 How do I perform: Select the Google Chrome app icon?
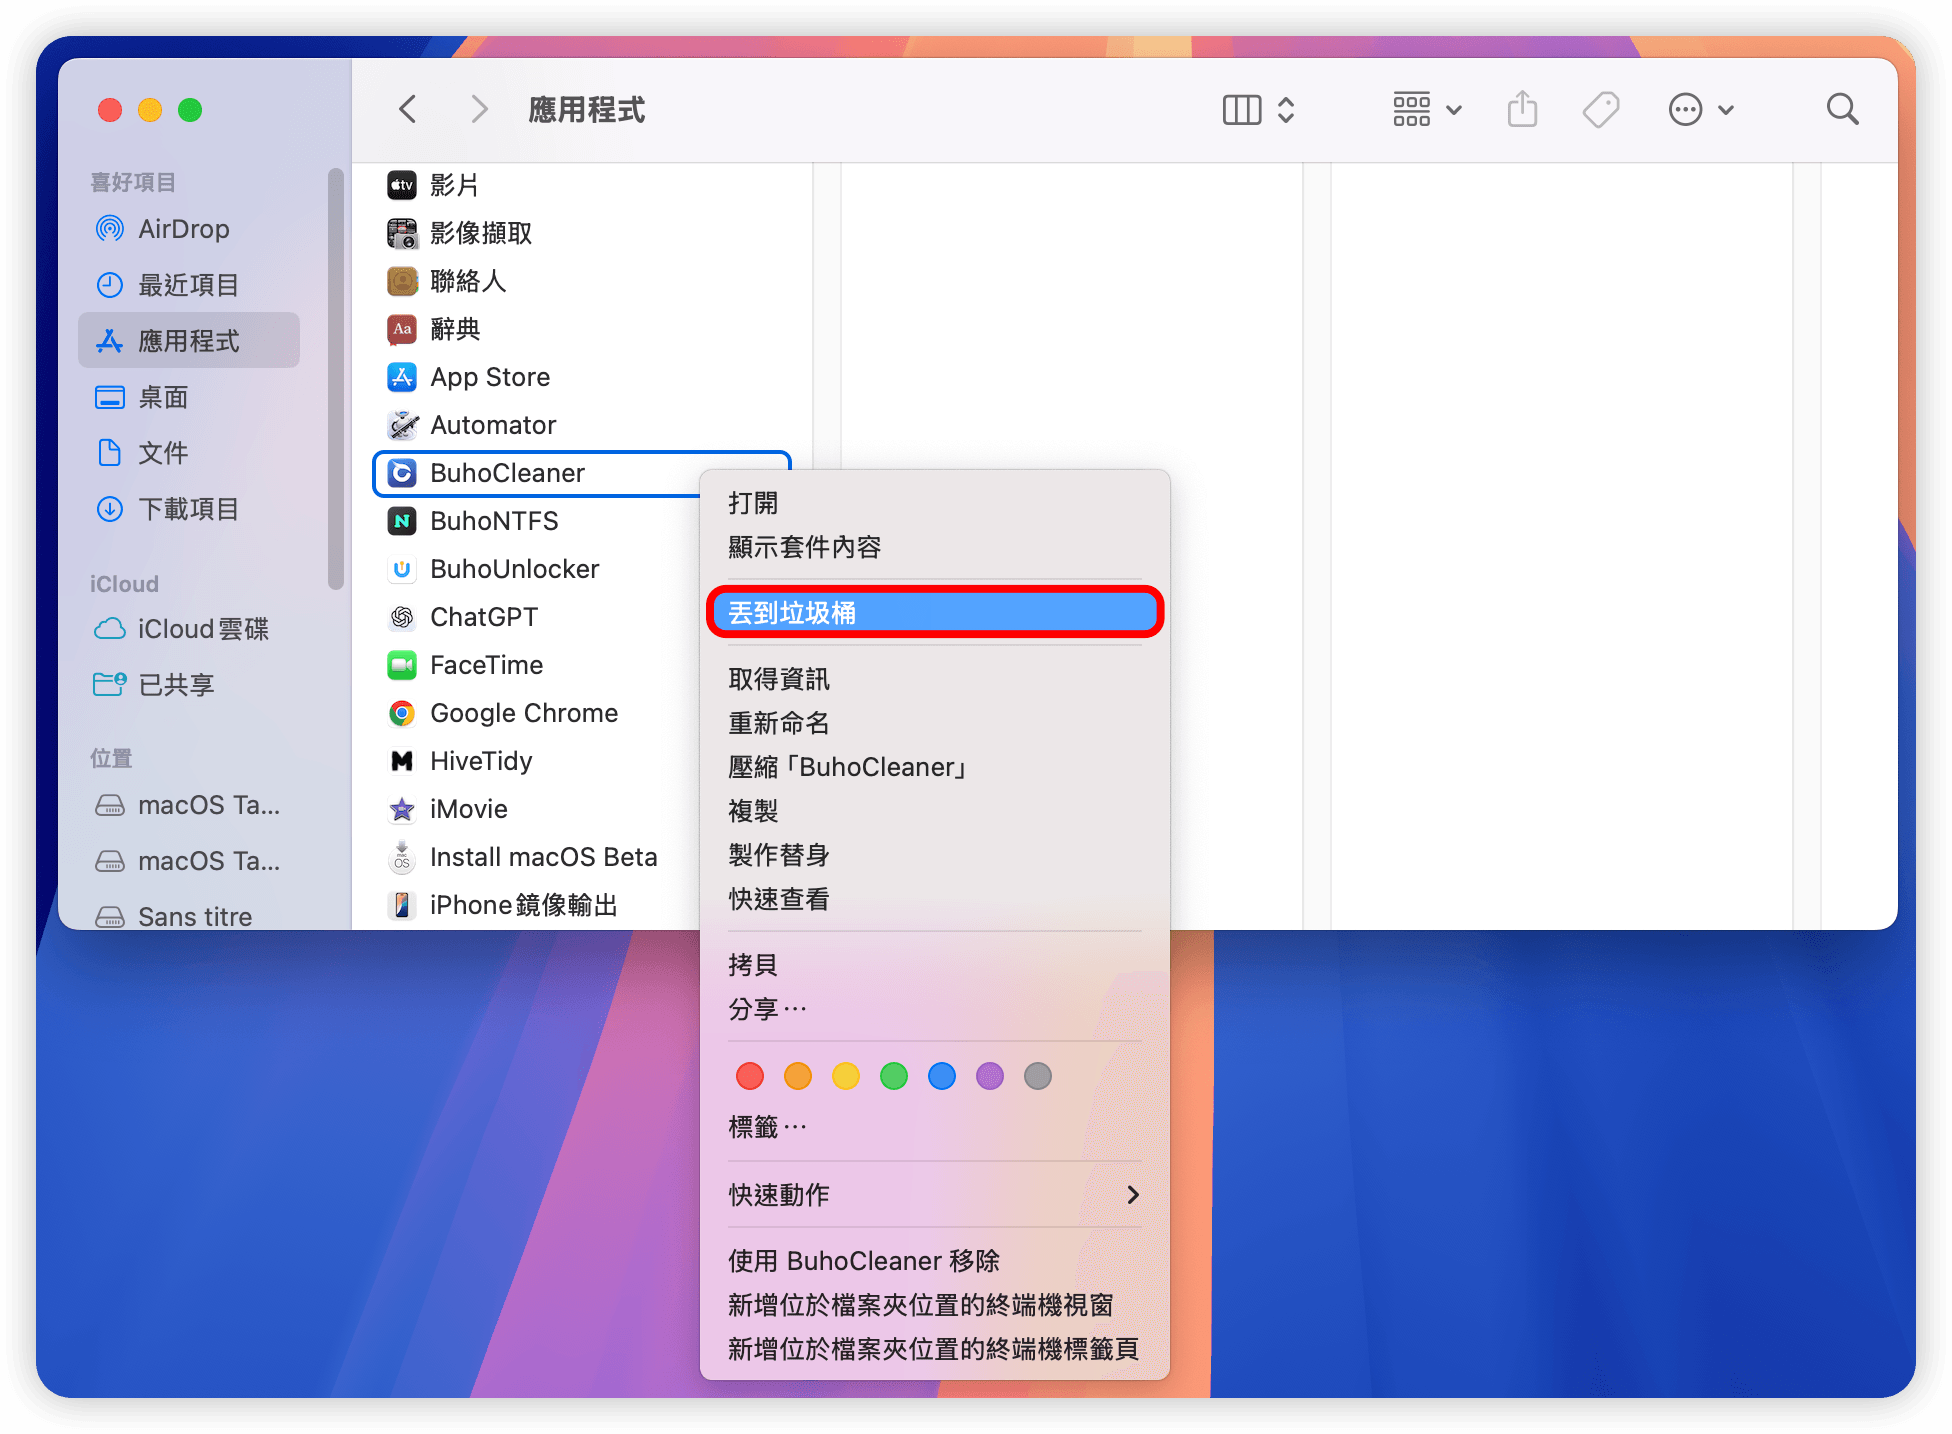click(402, 713)
